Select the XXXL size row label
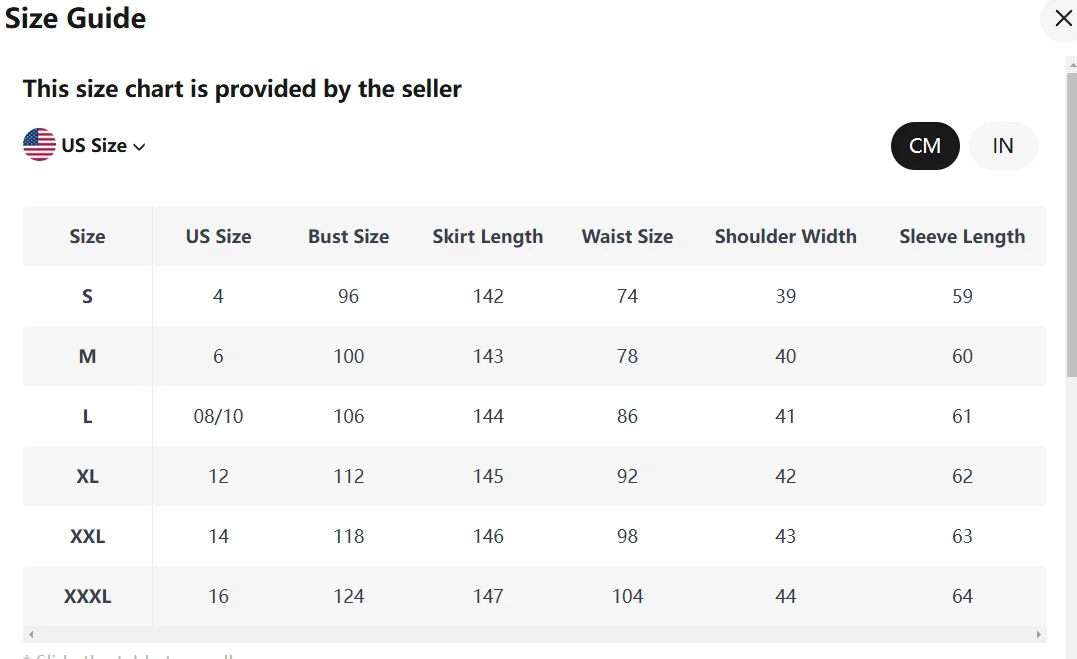Image resolution: width=1077 pixels, height=659 pixels. 87,597
